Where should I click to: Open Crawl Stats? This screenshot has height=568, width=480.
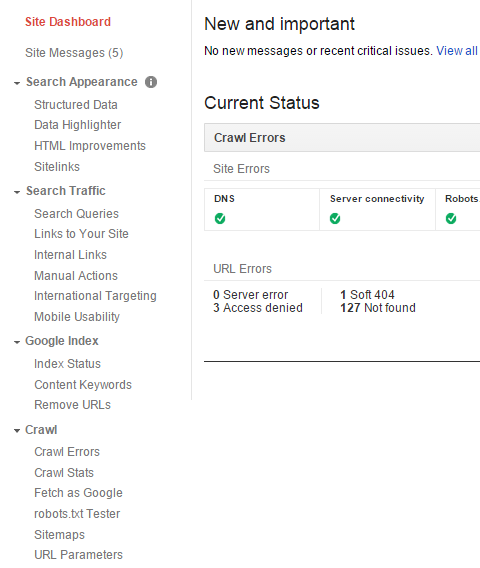pyautogui.click(x=64, y=473)
